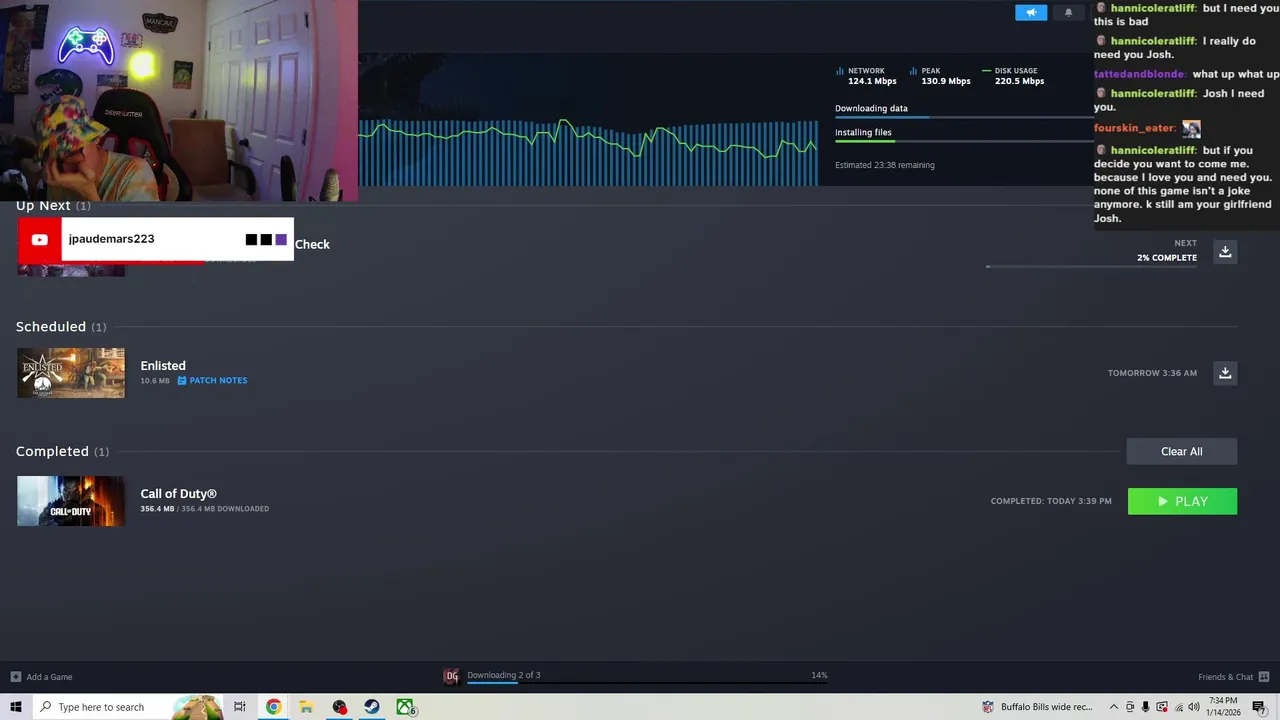Download the Enlisted update now
1280x720 pixels.
(x=1225, y=373)
